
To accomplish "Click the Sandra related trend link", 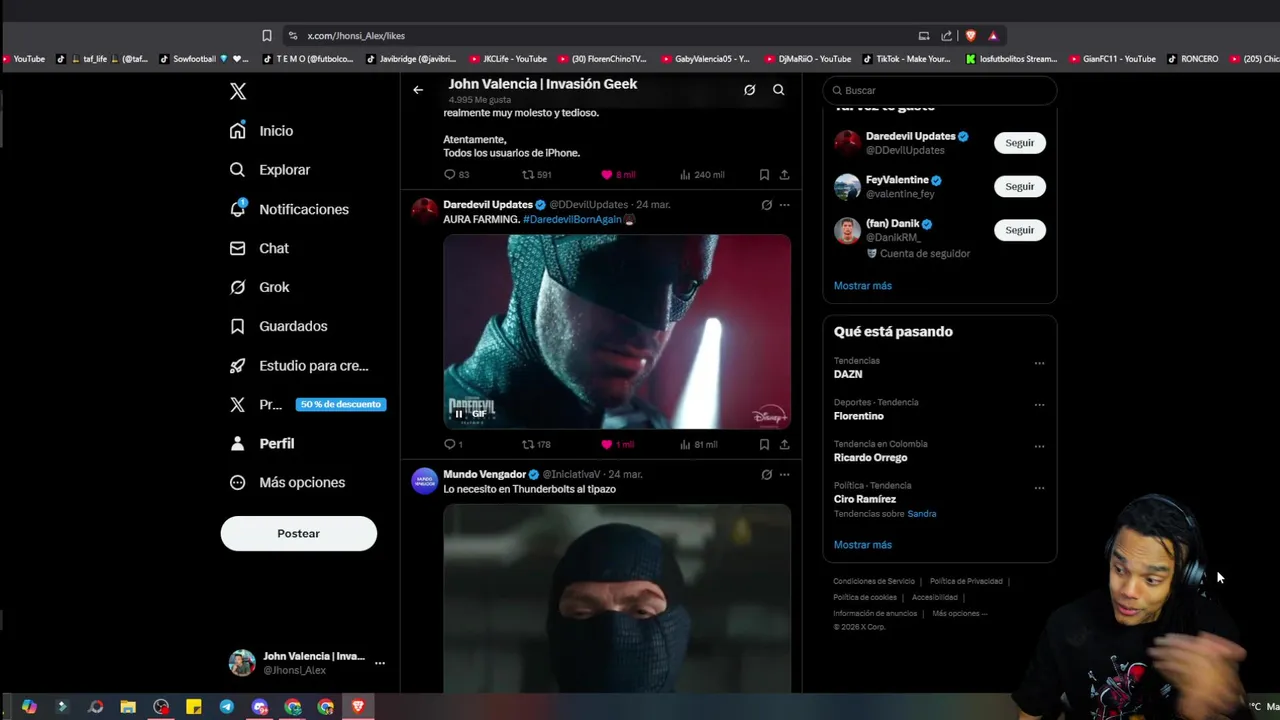I will tap(922, 514).
